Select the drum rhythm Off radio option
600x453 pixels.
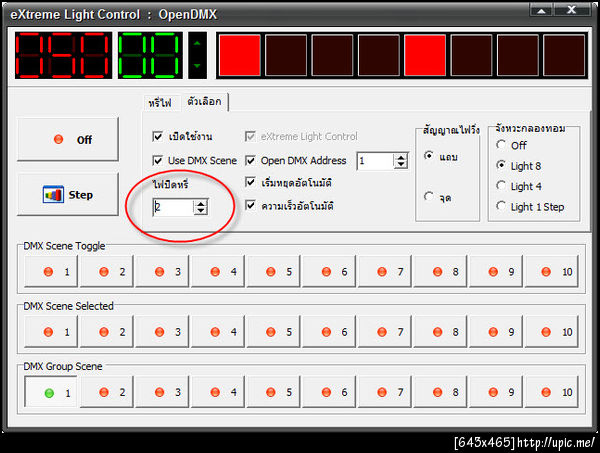click(501, 145)
